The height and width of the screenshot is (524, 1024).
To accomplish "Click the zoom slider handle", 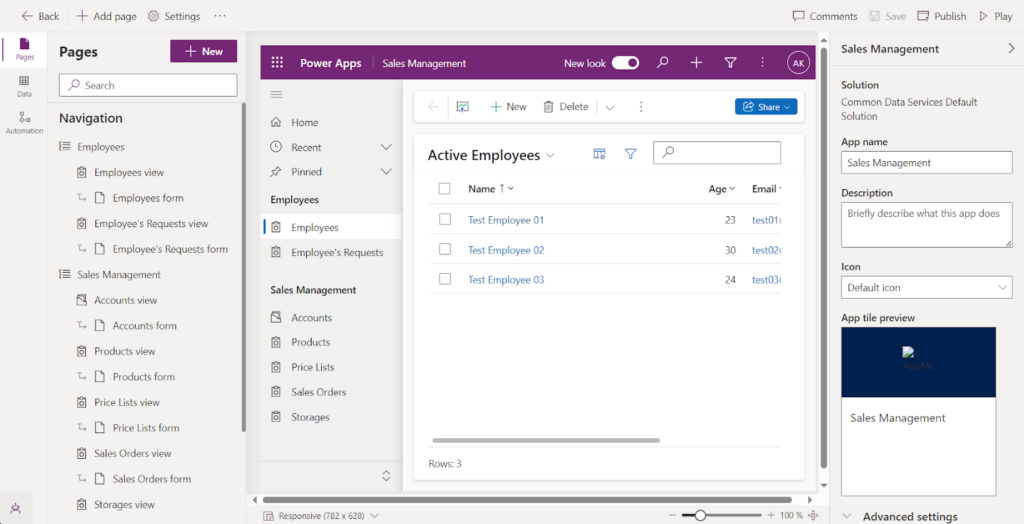I will [700, 515].
